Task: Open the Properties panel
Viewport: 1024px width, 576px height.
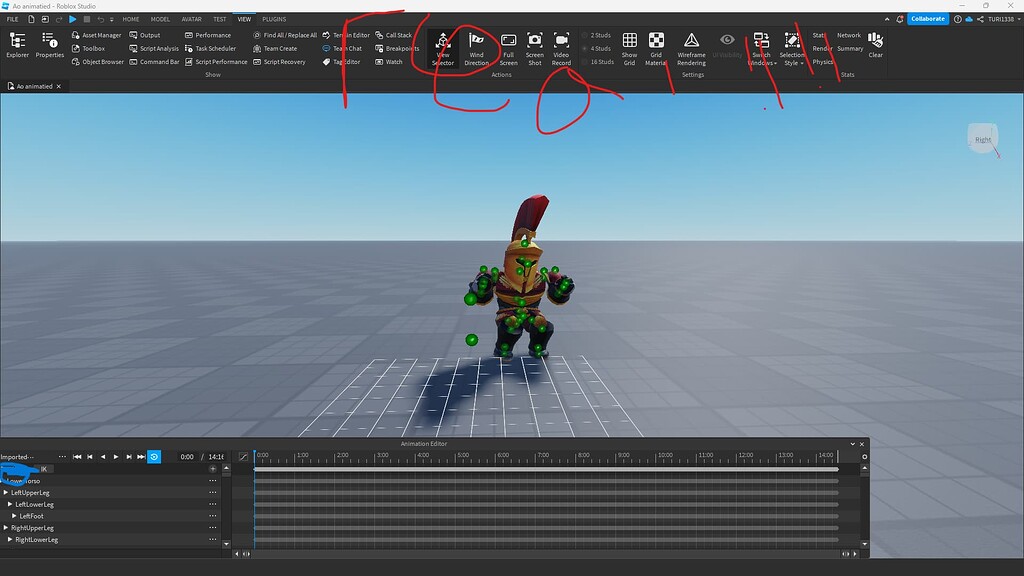Action: pos(50,41)
